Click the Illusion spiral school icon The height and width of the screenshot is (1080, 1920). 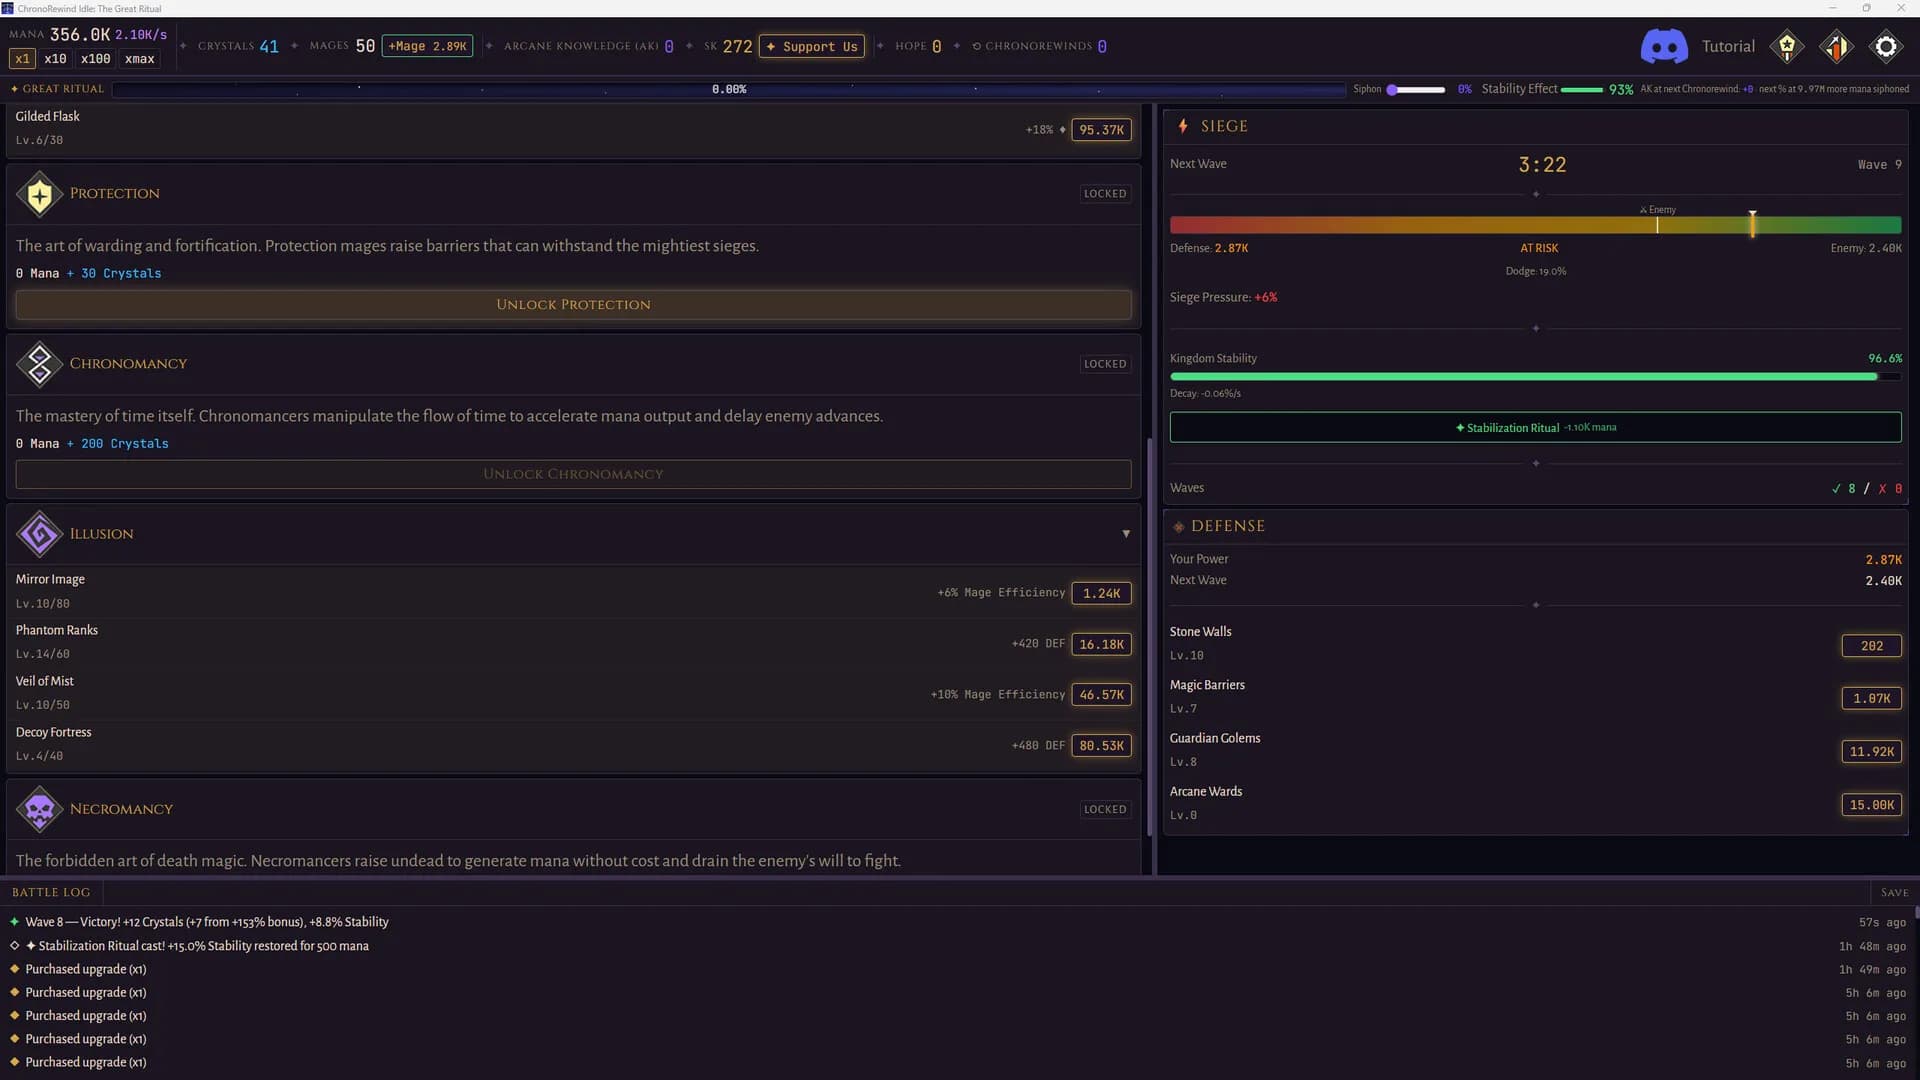40,534
